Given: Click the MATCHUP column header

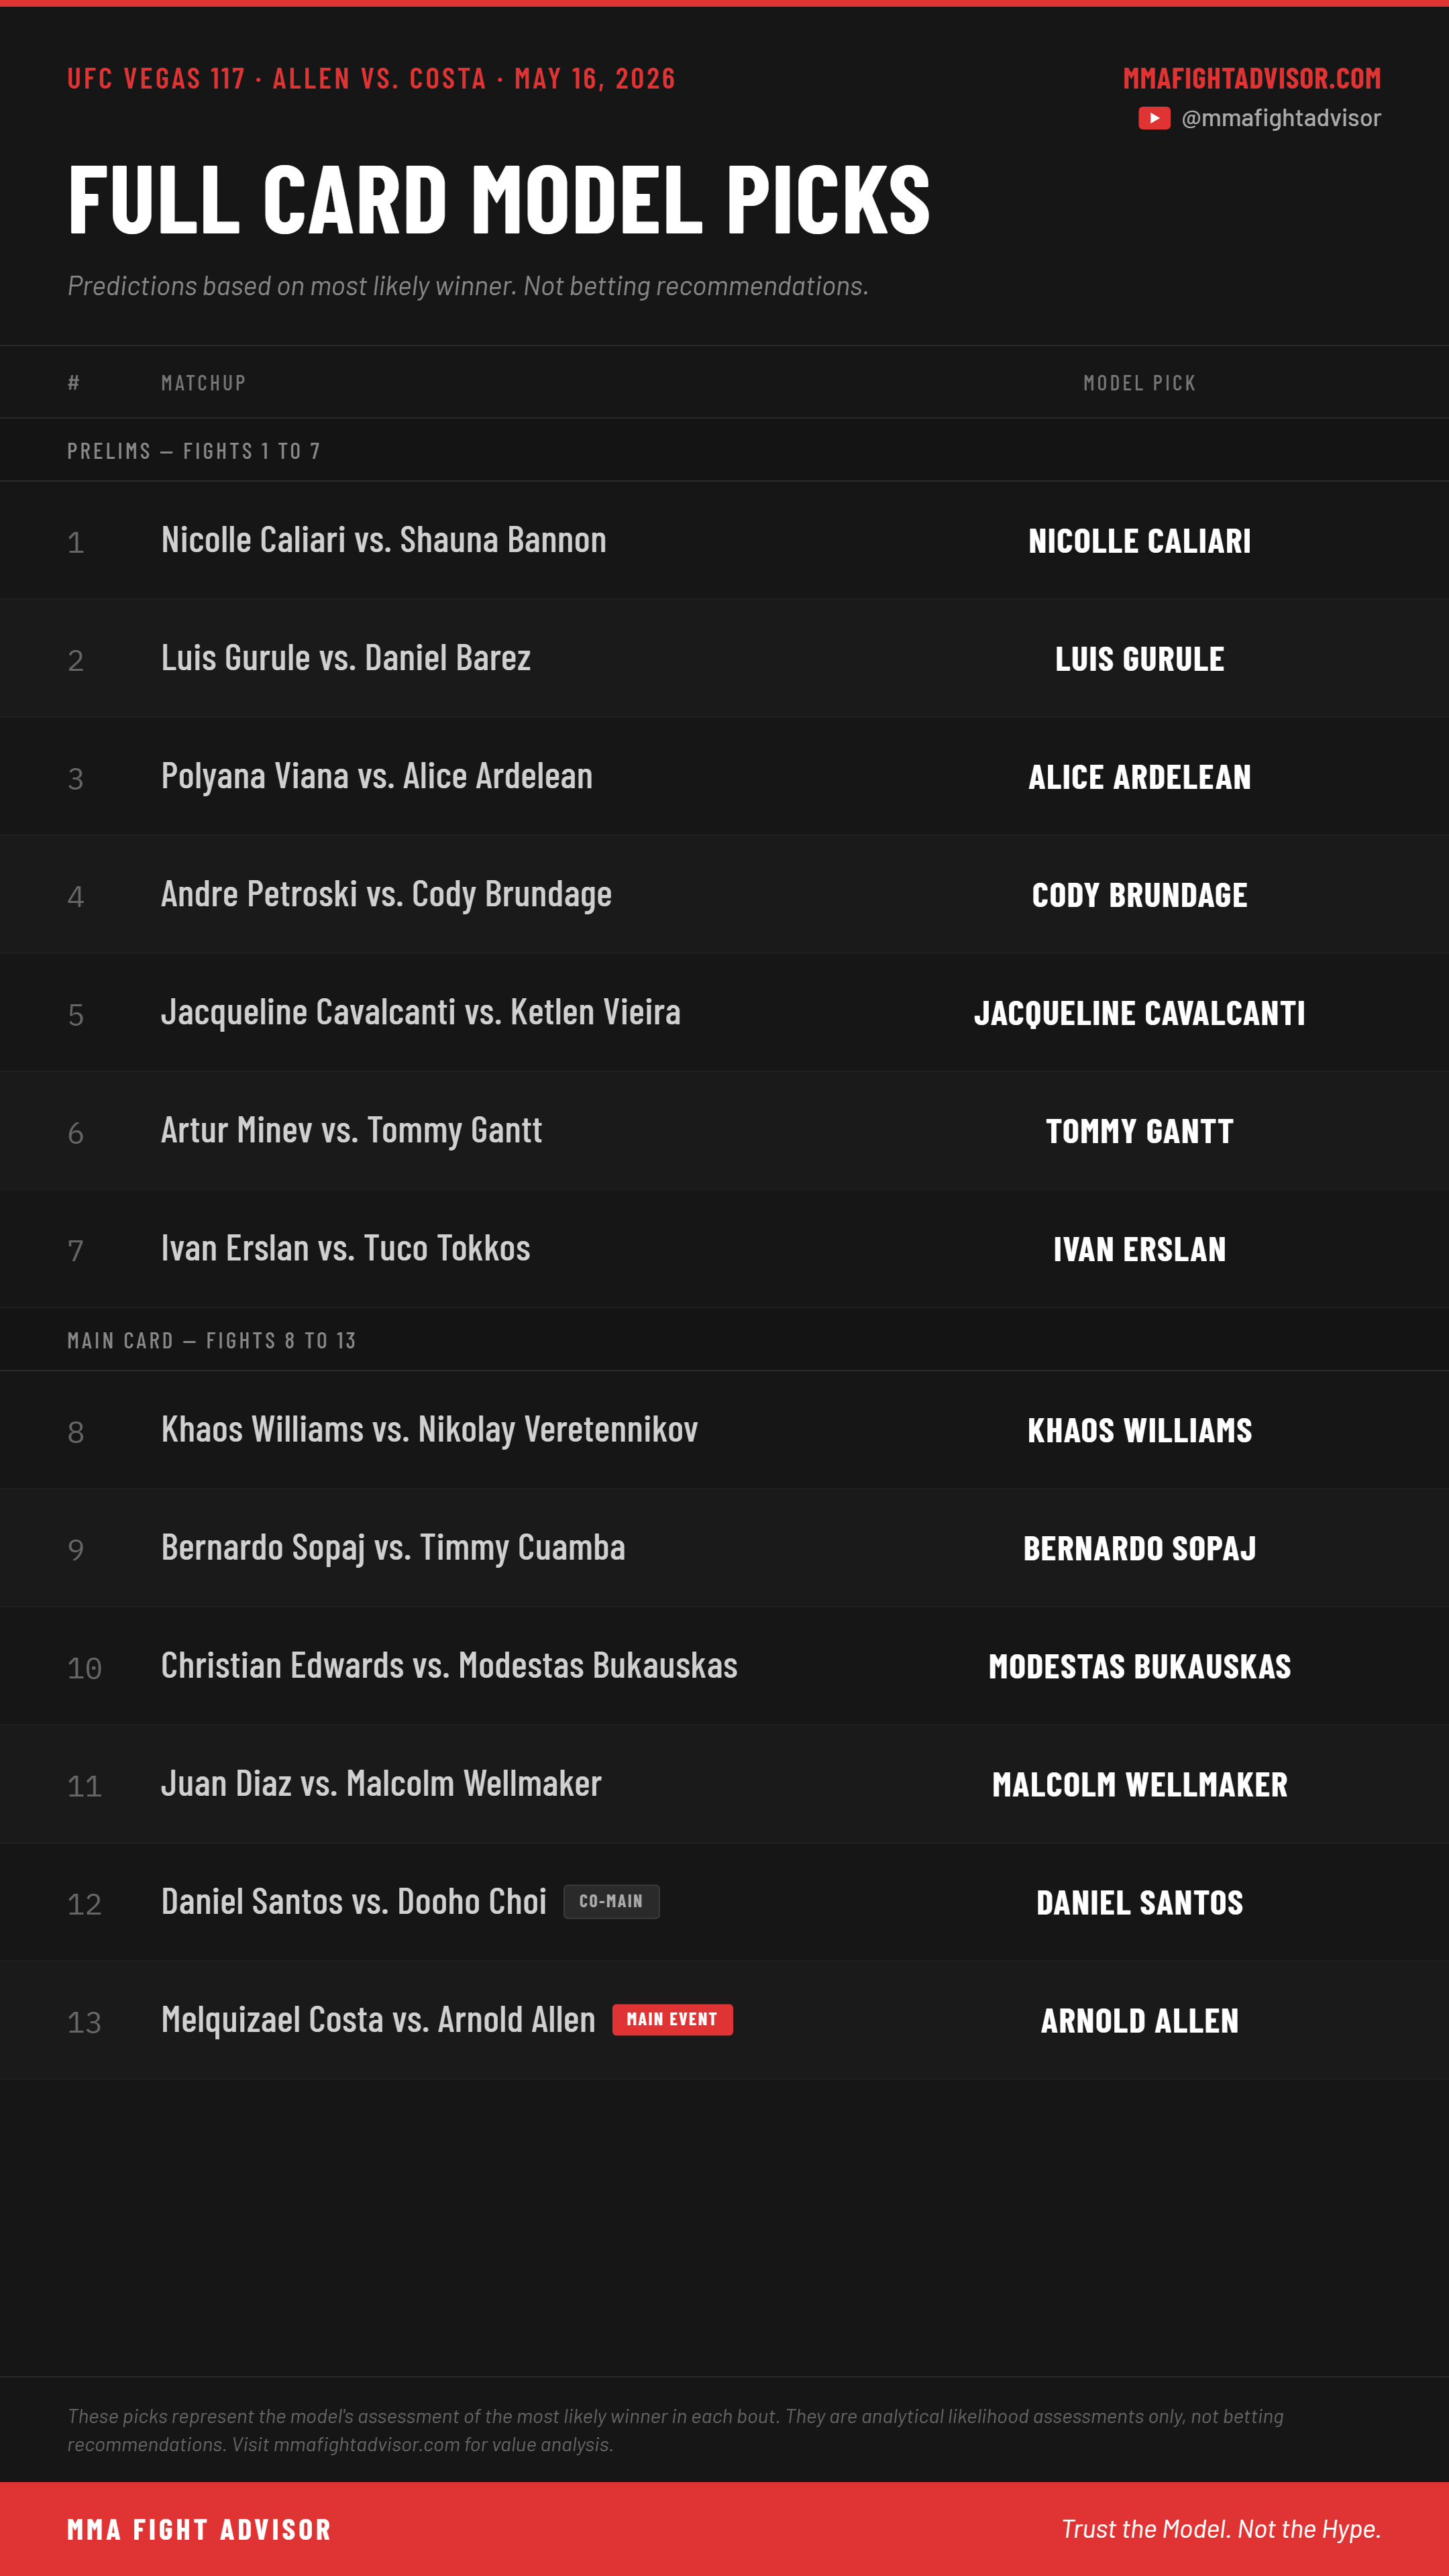Looking at the screenshot, I should (204, 383).
